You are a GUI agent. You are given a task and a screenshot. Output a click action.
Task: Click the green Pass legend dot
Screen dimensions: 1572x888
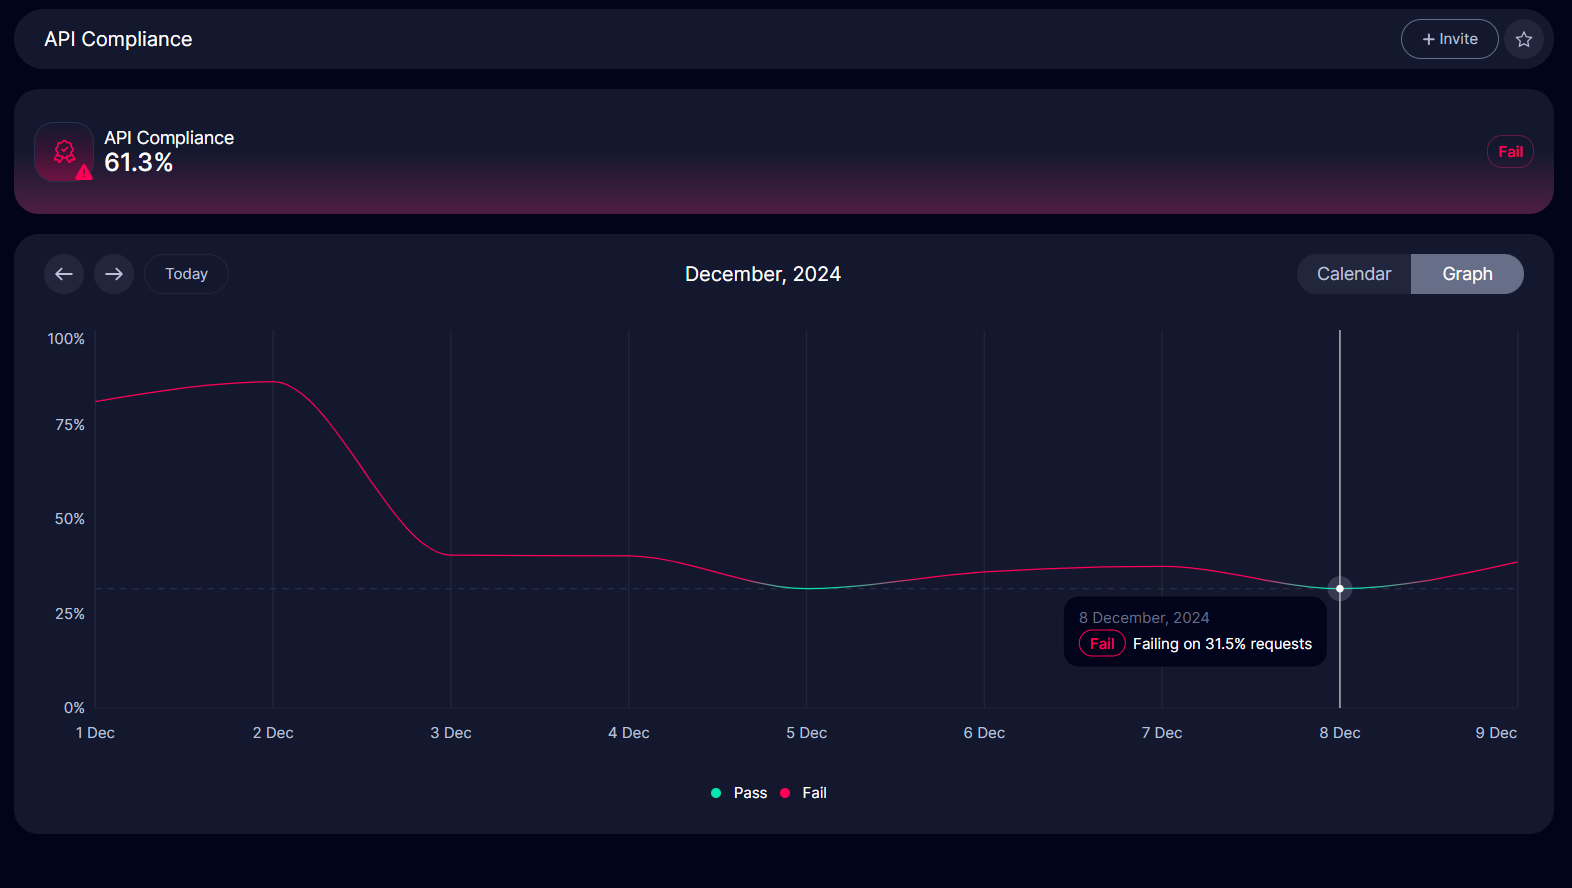point(716,793)
